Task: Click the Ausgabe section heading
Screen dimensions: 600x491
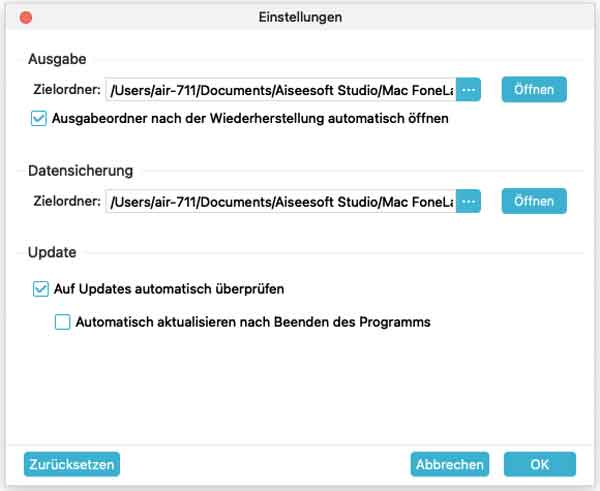Action: [57, 59]
